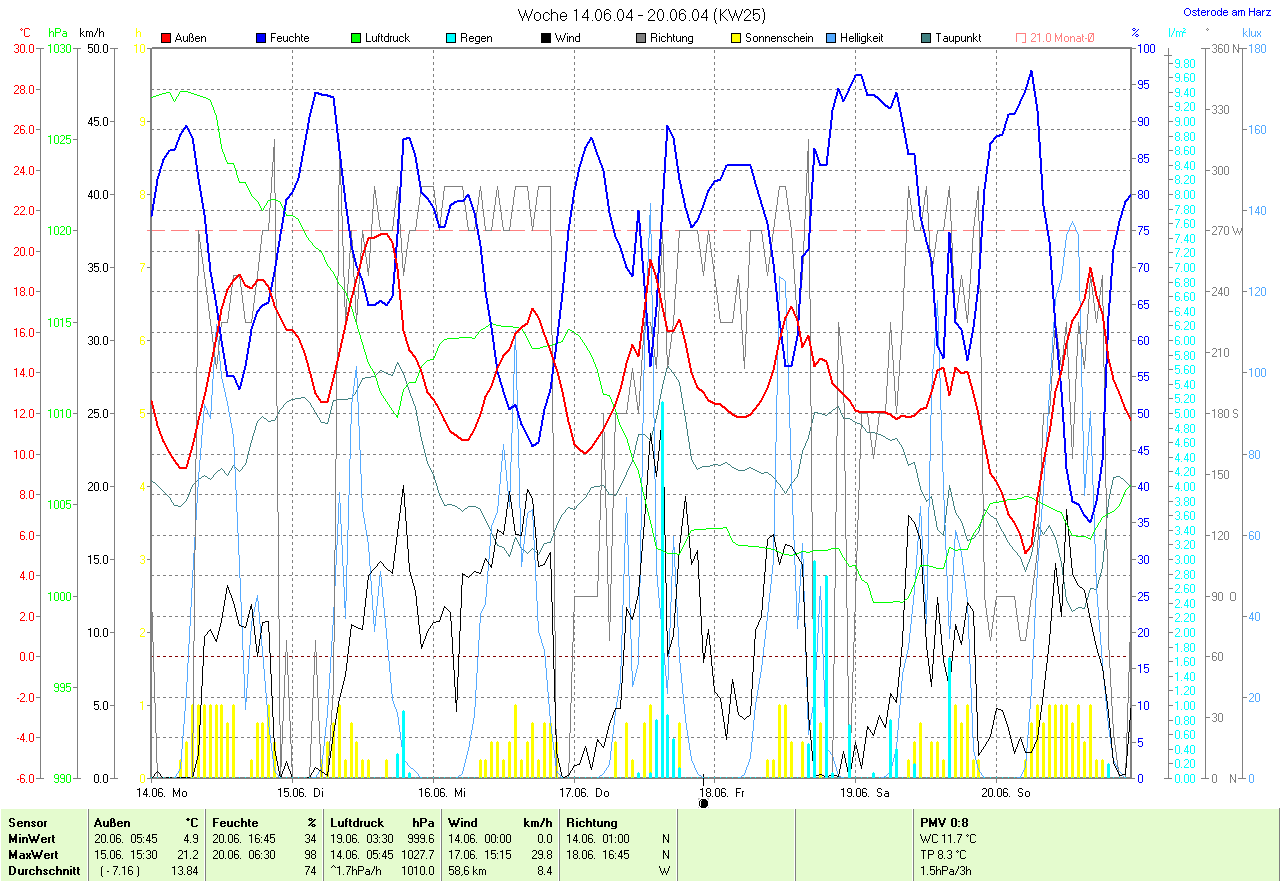Click the yellow Sonnenschein legend swatch

(x=736, y=38)
